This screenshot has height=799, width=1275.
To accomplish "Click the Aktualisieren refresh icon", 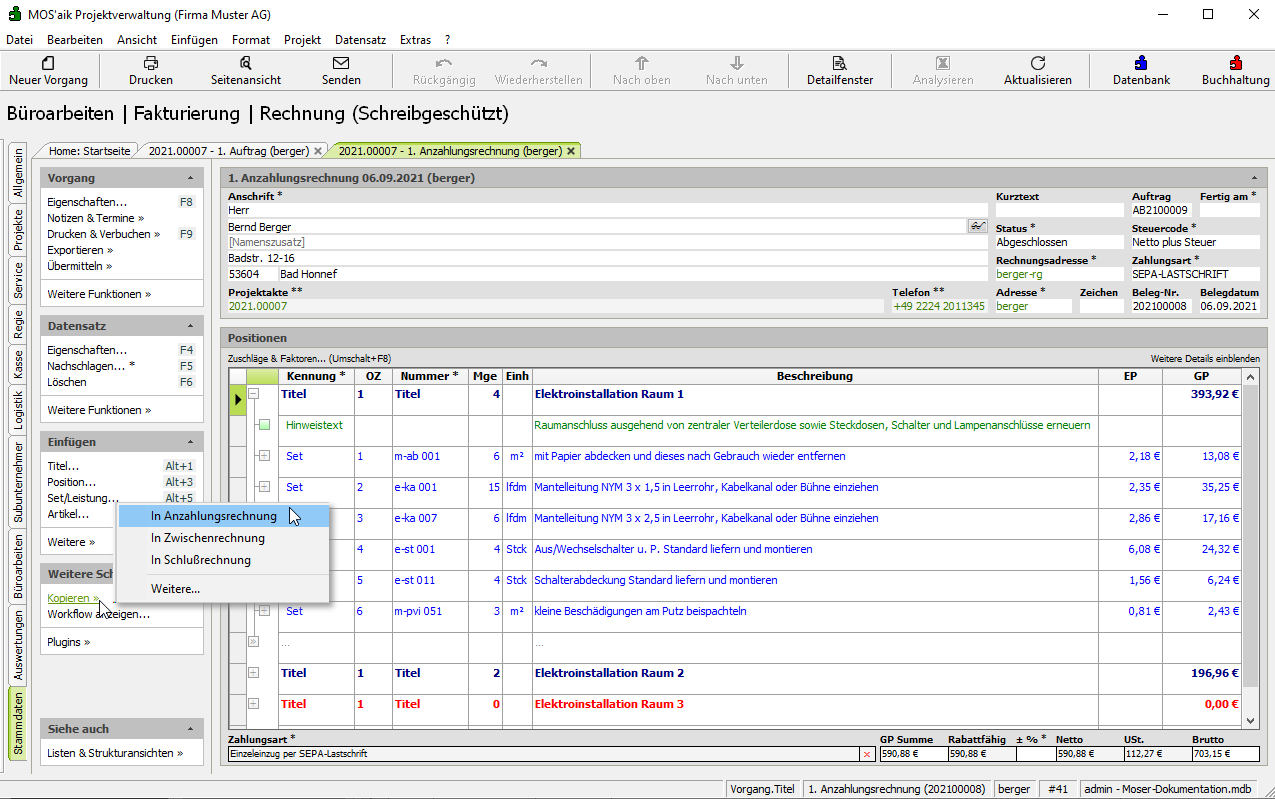I will coord(1037,63).
